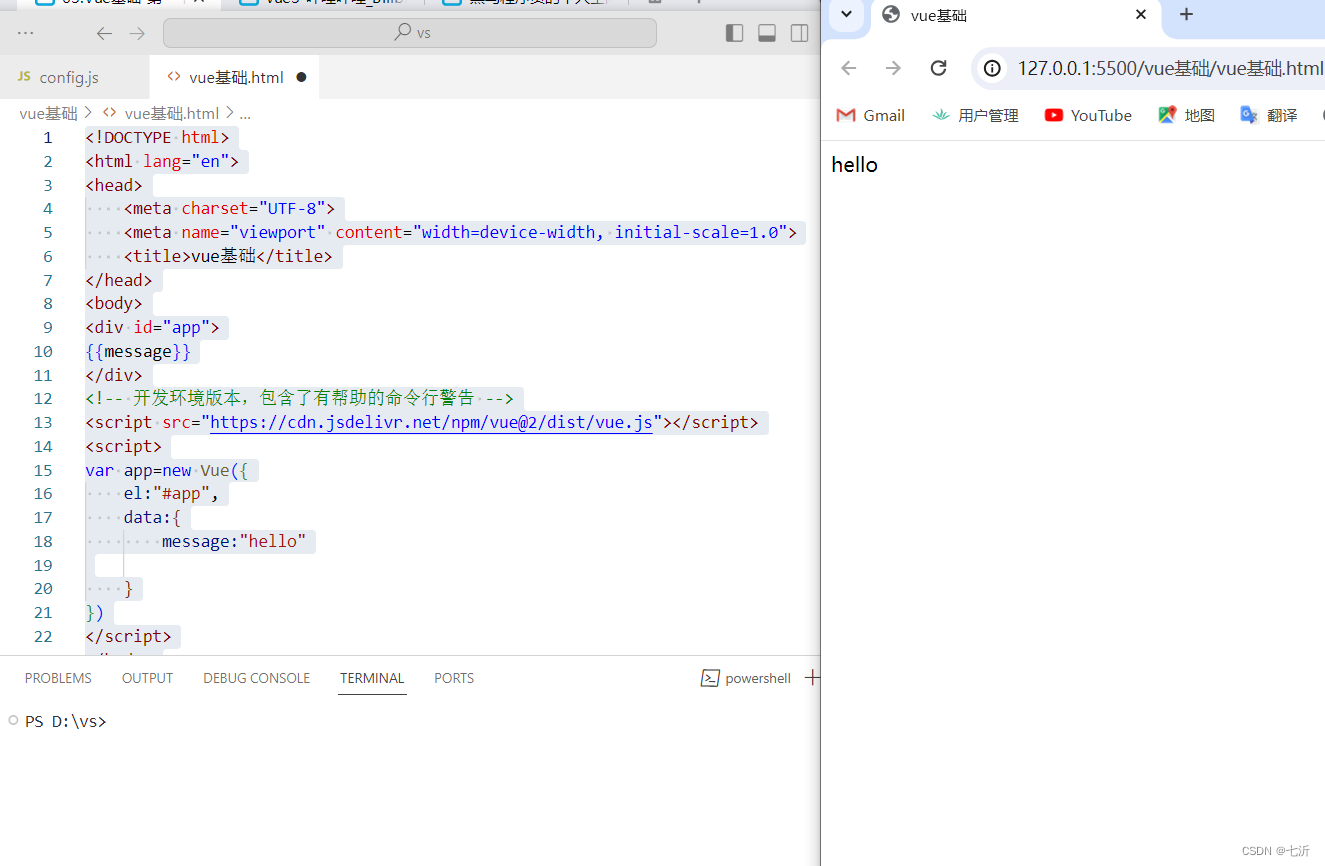Open the VS Code ellipsis menu

(x=26, y=33)
